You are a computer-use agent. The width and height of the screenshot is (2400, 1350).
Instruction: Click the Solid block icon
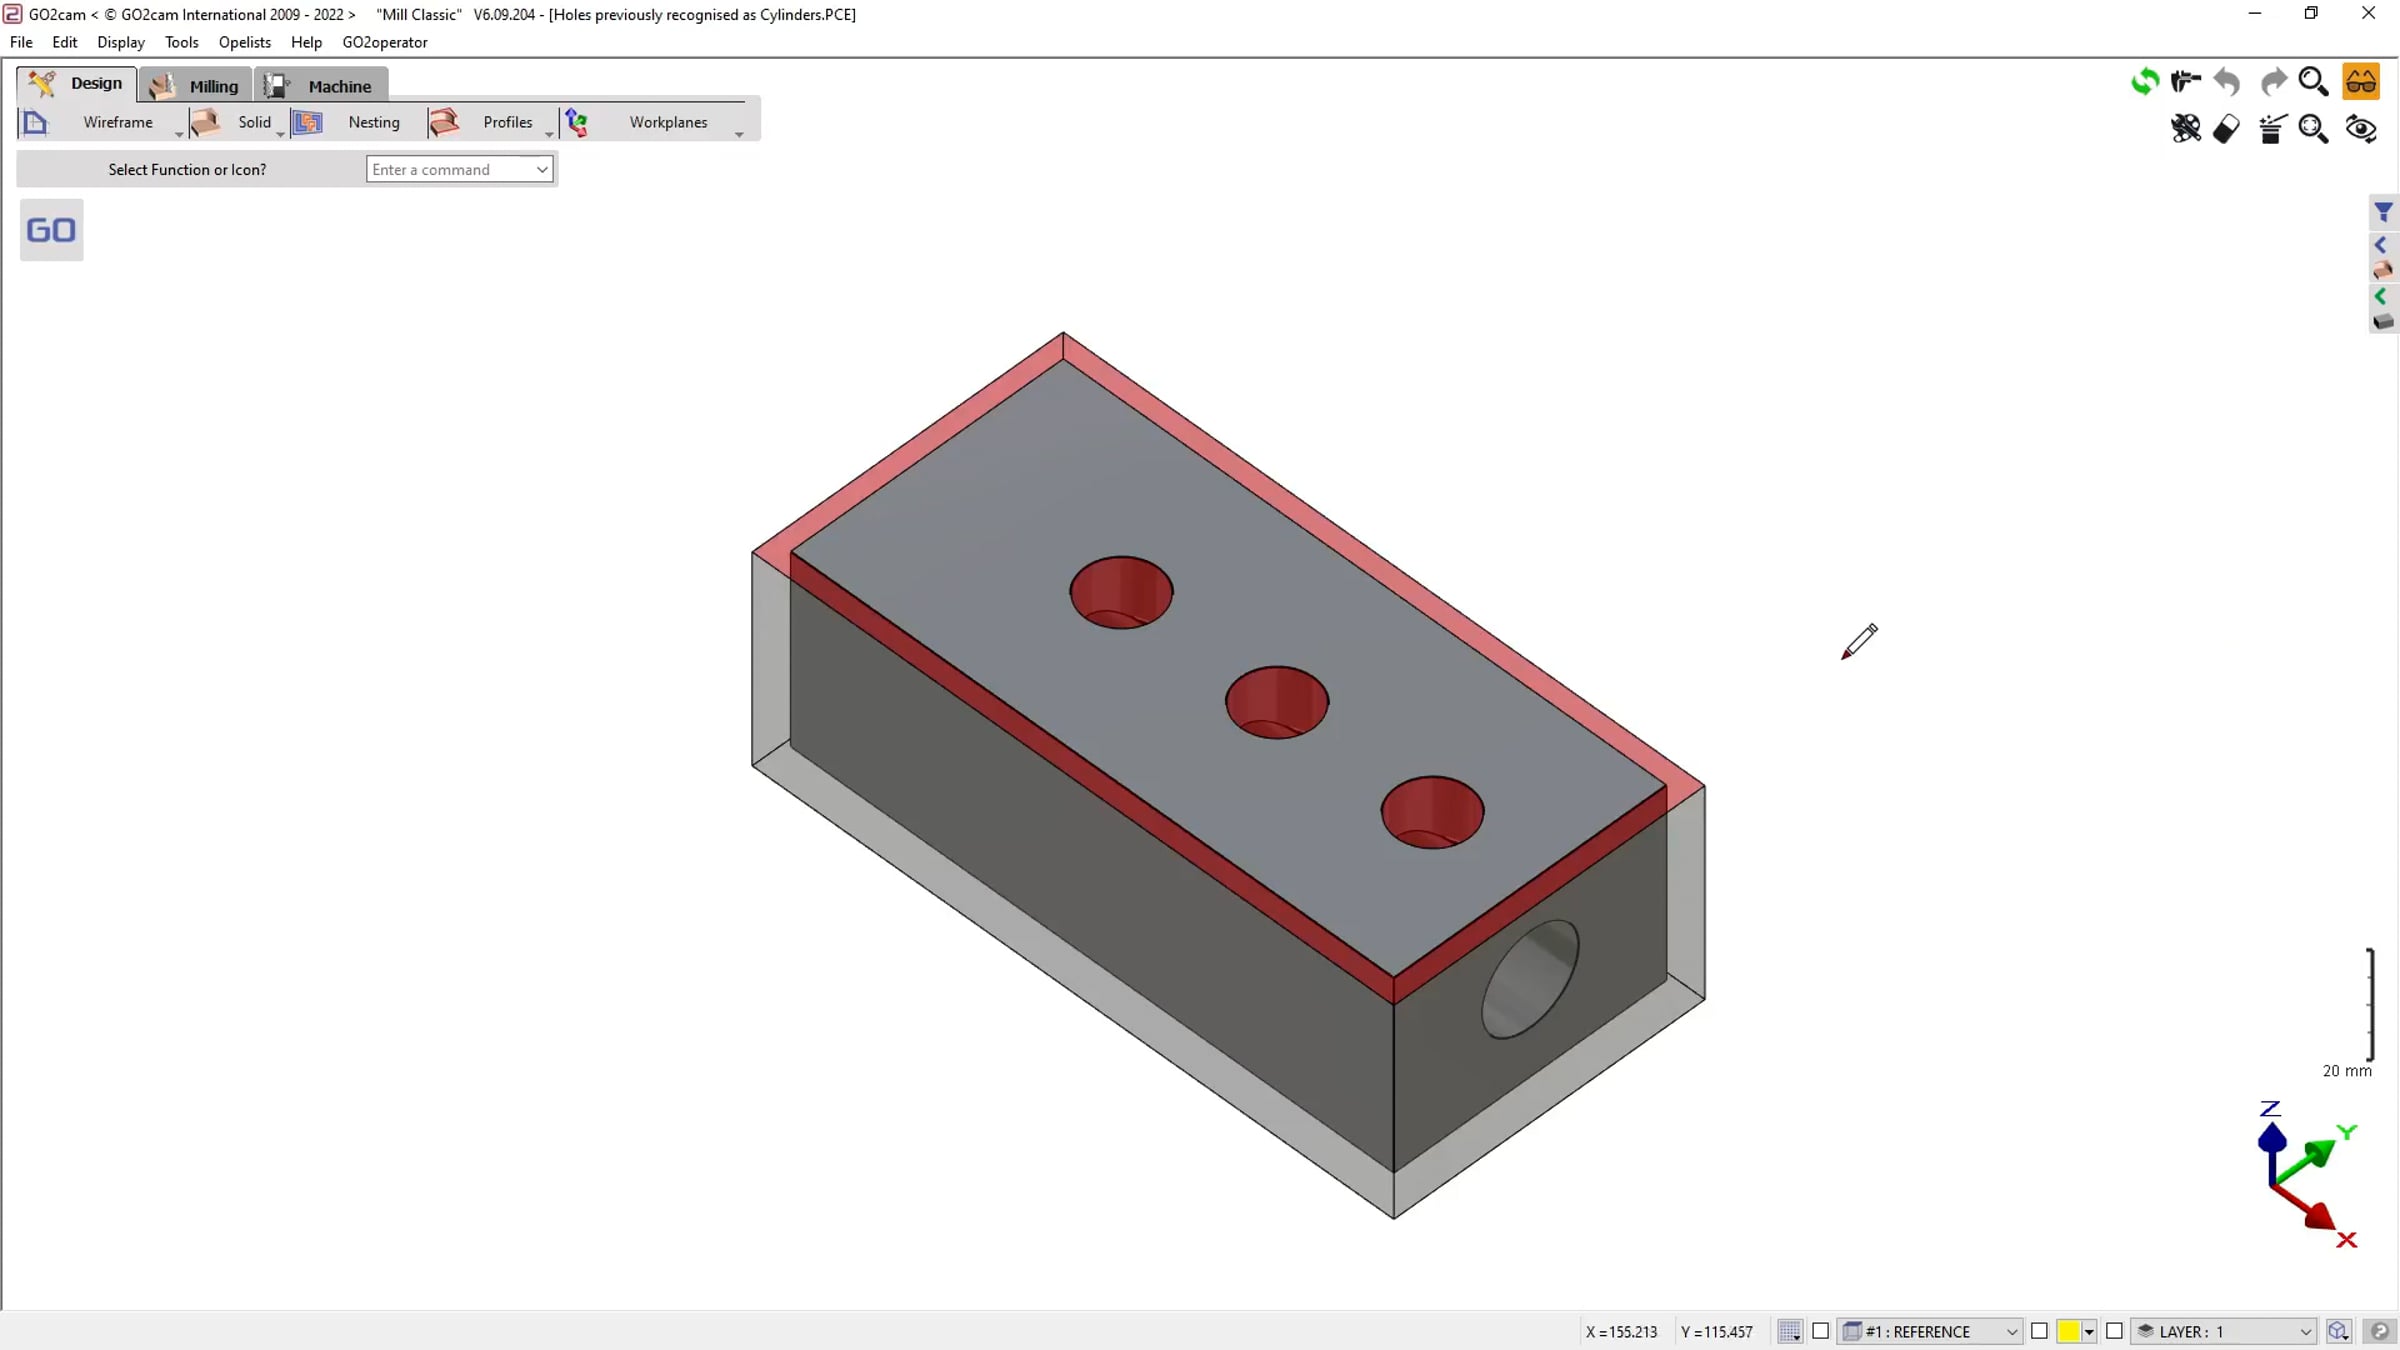(205, 122)
